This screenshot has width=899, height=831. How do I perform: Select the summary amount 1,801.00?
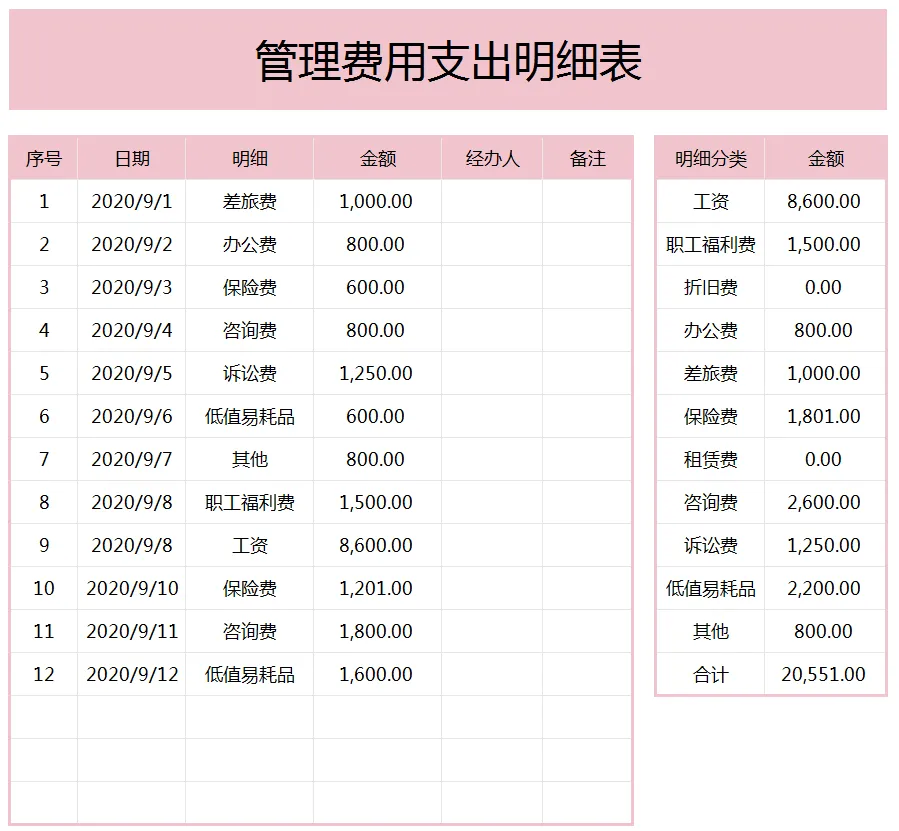[823, 416]
